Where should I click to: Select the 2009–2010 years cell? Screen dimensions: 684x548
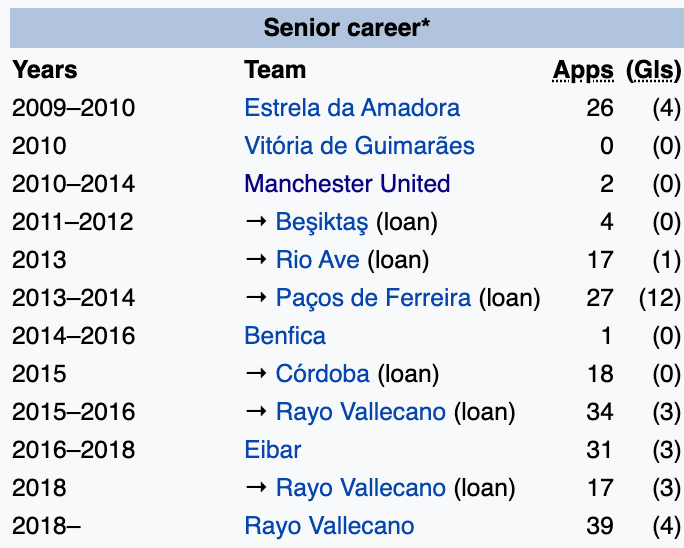(73, 108)
